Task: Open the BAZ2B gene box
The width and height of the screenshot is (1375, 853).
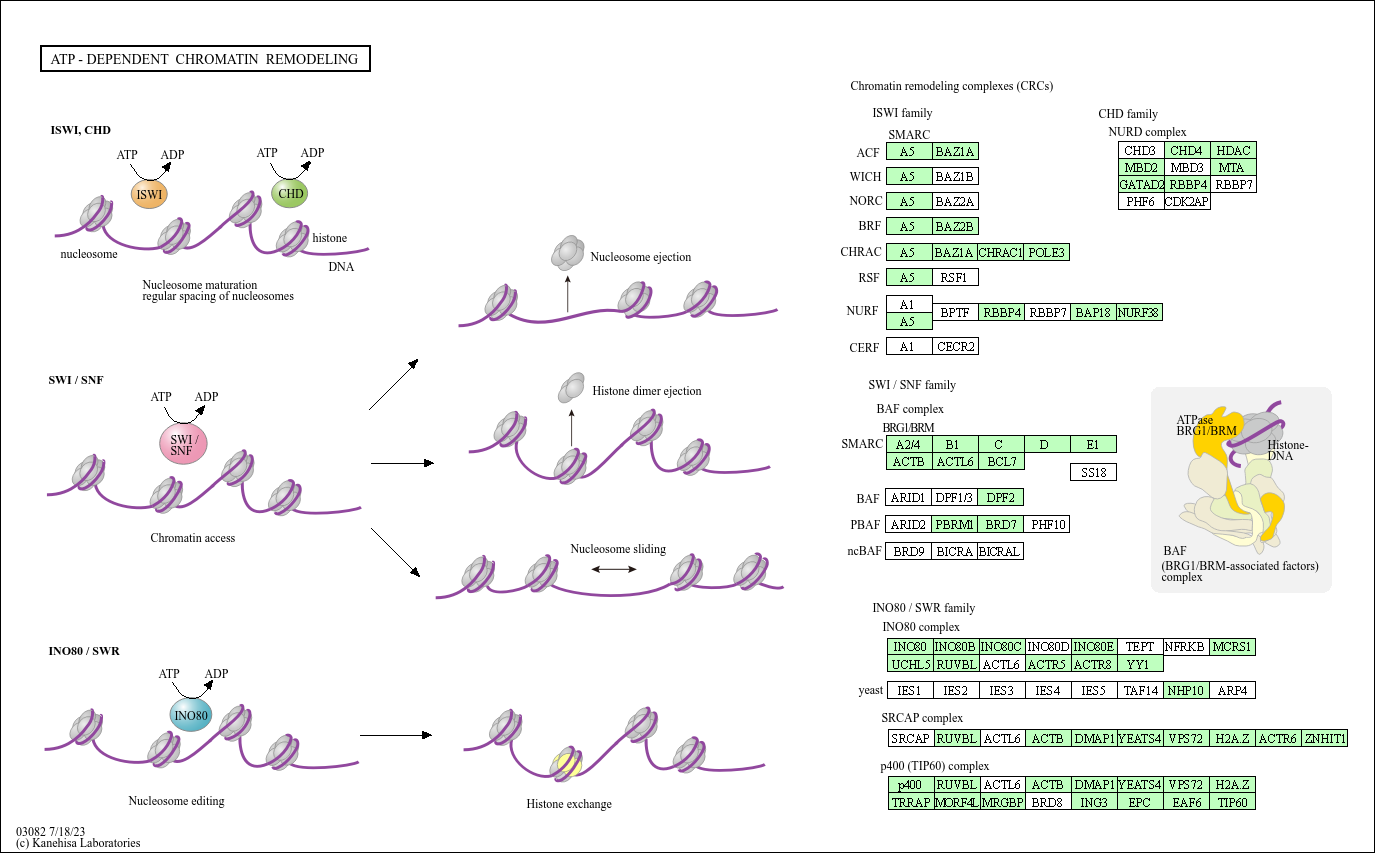Action: point(955,226)
